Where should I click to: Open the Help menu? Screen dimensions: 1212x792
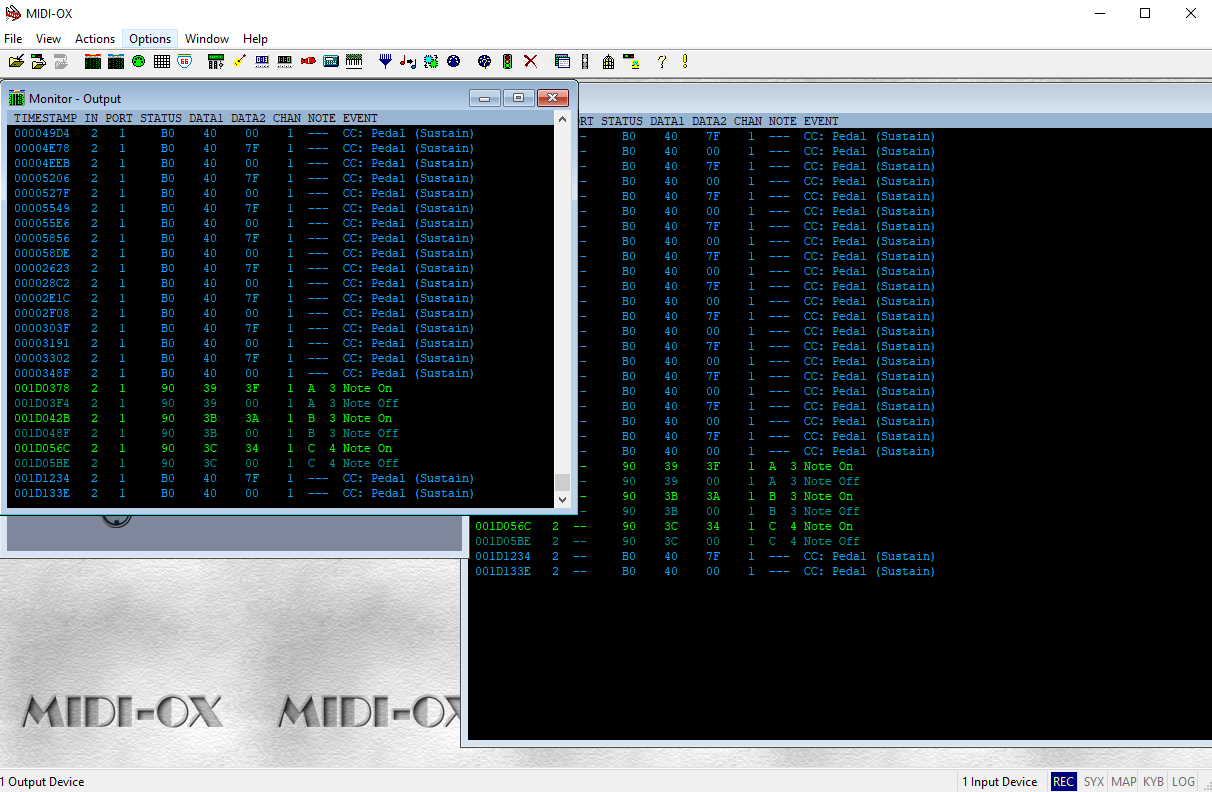click(x=255, y=39)
